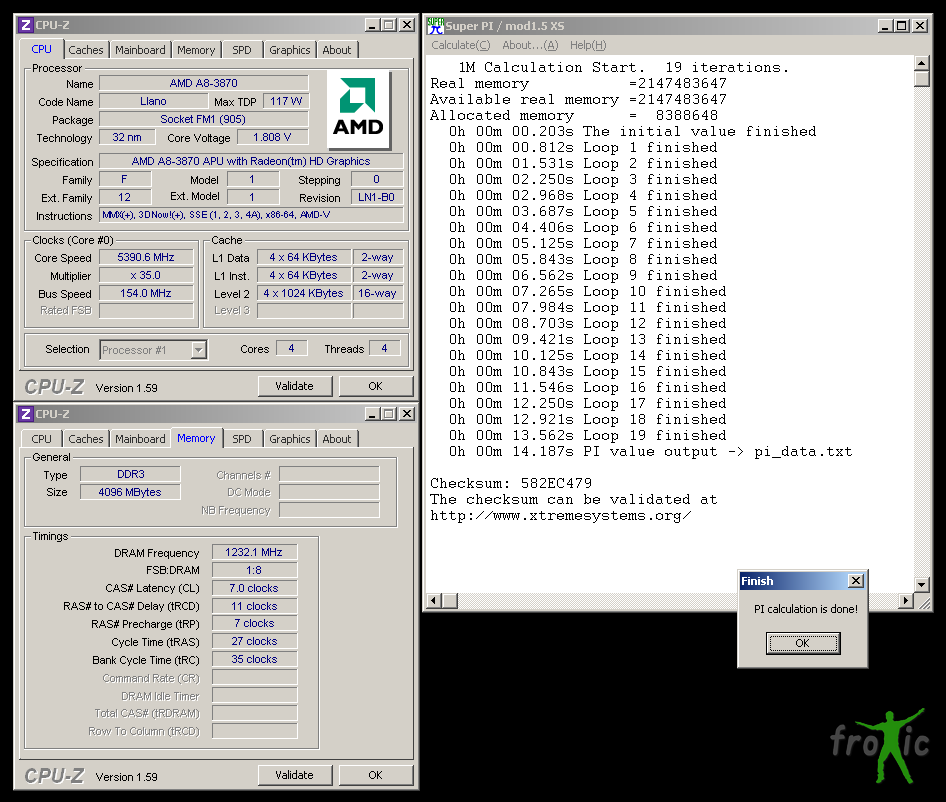Click the Loop 19 finished line in Super PI
946x802 pixels.
588,436
